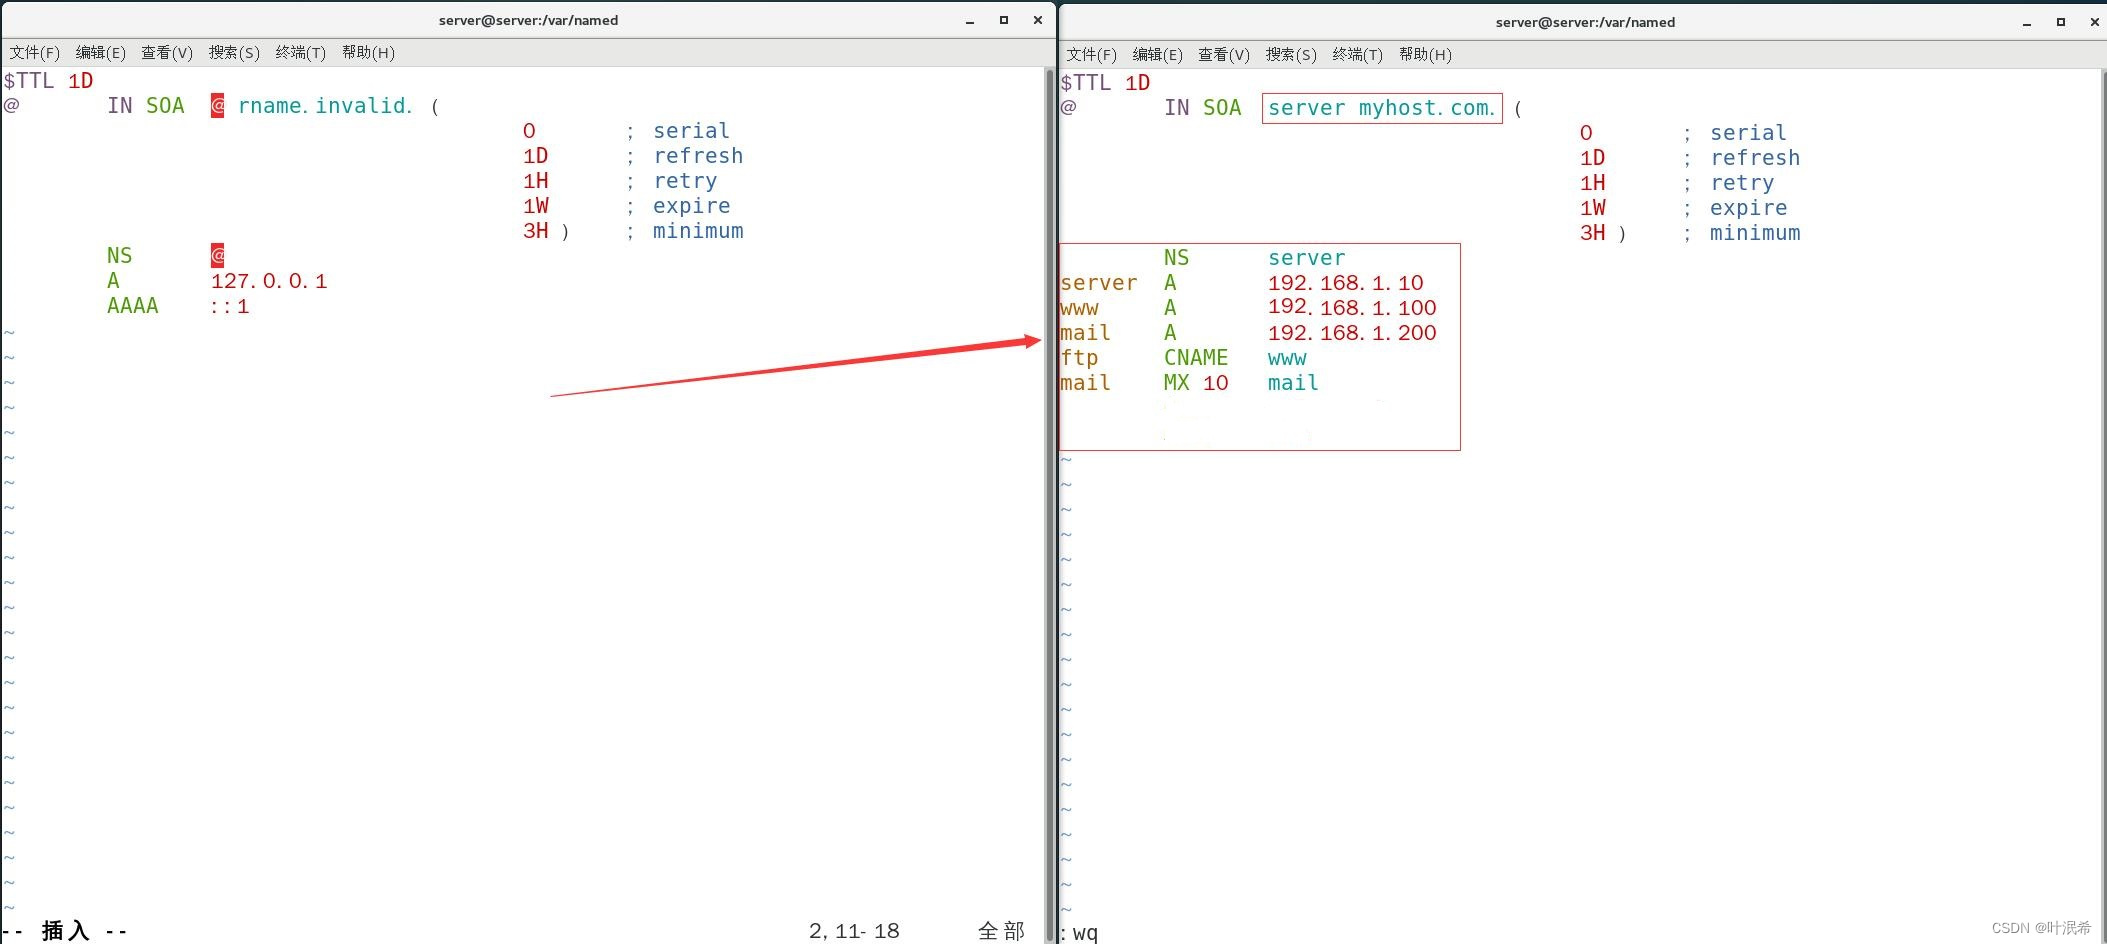Open 搜索(S) menu in right terminal window
This screenshot has height=944, width=2107.
[1291, 55]
